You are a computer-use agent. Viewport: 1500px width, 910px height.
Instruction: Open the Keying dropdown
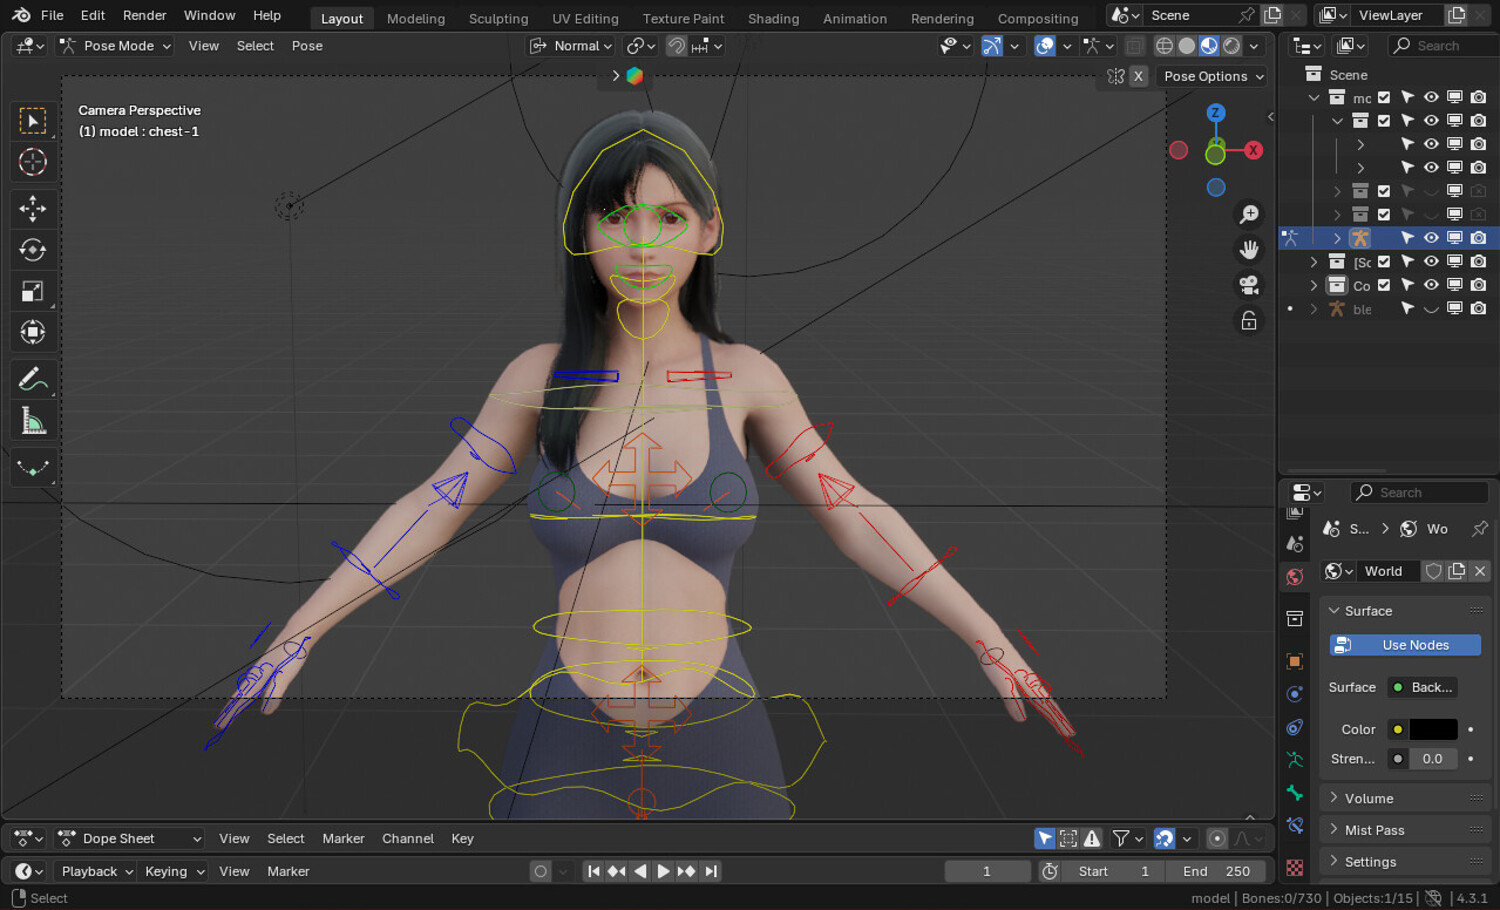pos(173,871)
